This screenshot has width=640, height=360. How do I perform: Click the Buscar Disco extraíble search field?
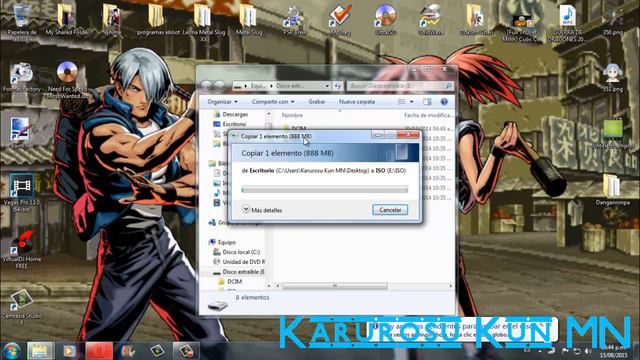(400, 86)
